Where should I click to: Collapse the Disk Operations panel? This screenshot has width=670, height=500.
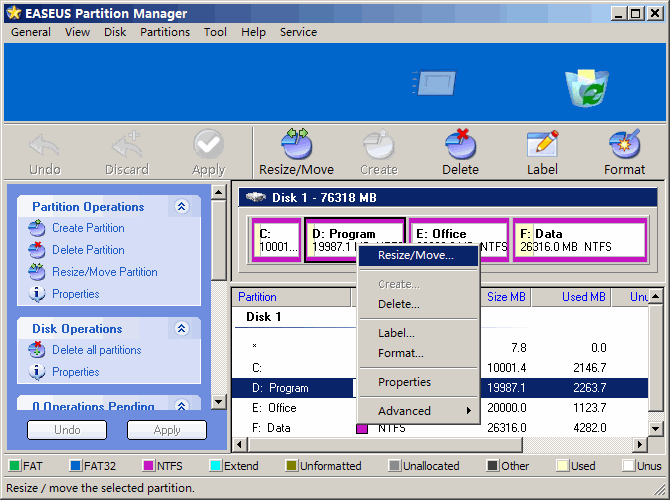182,328
